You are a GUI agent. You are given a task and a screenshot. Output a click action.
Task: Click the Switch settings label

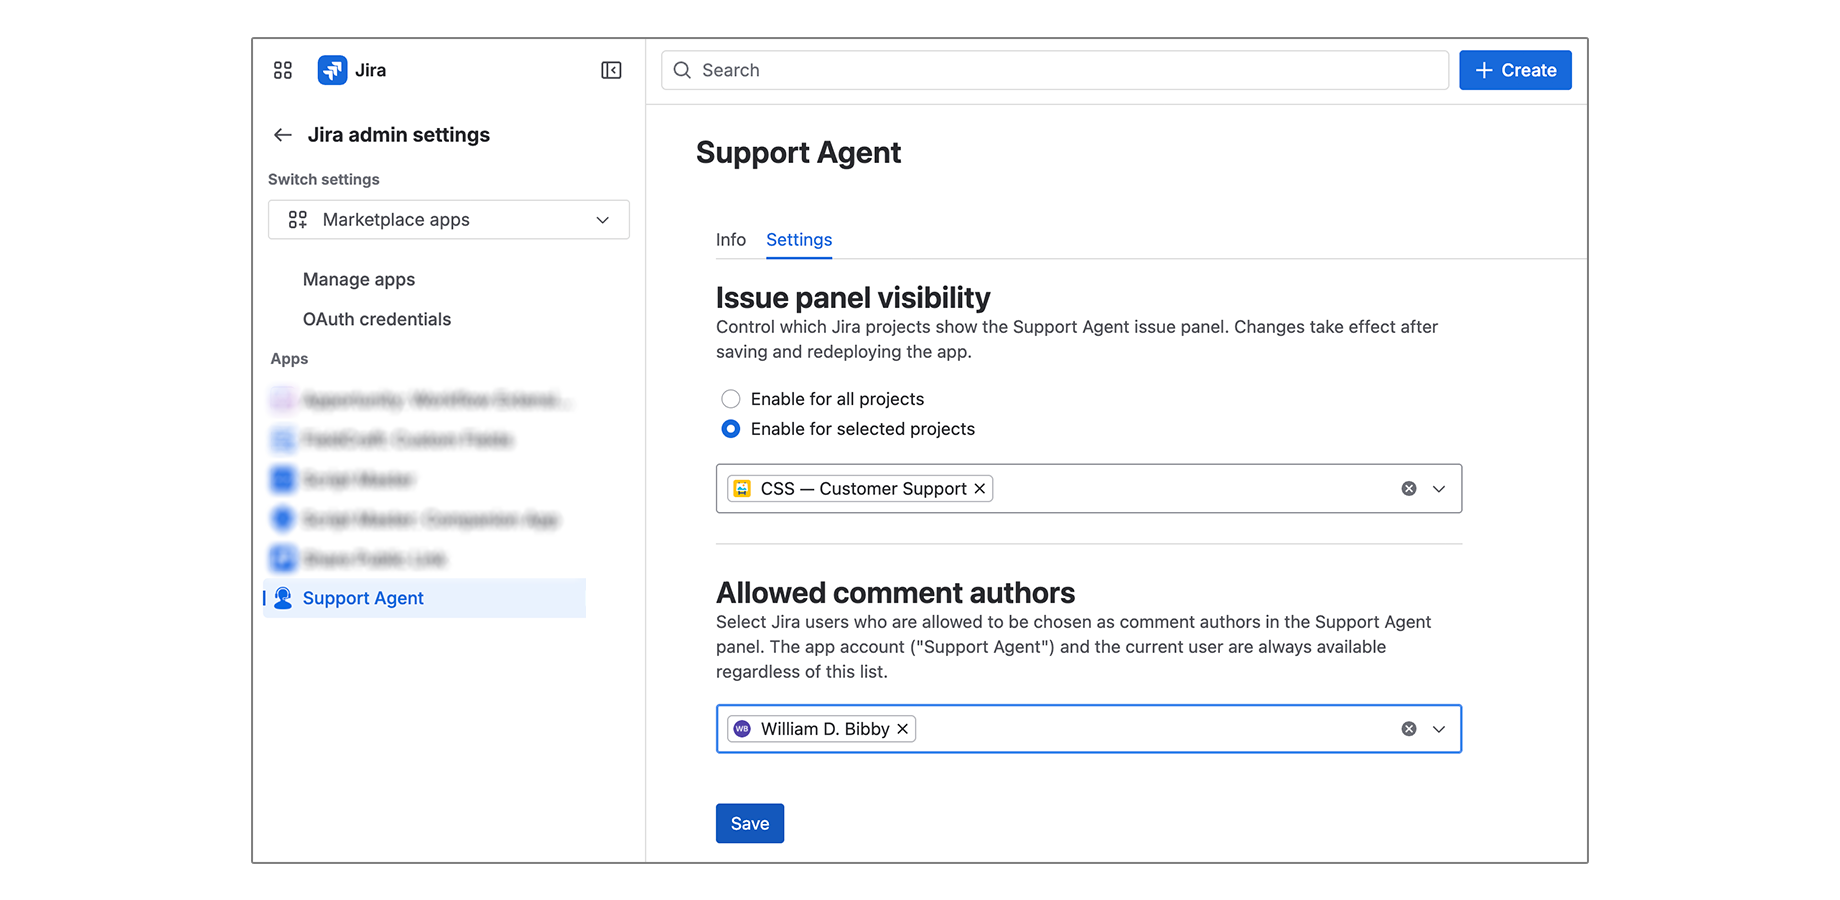(x=324, y=180)
